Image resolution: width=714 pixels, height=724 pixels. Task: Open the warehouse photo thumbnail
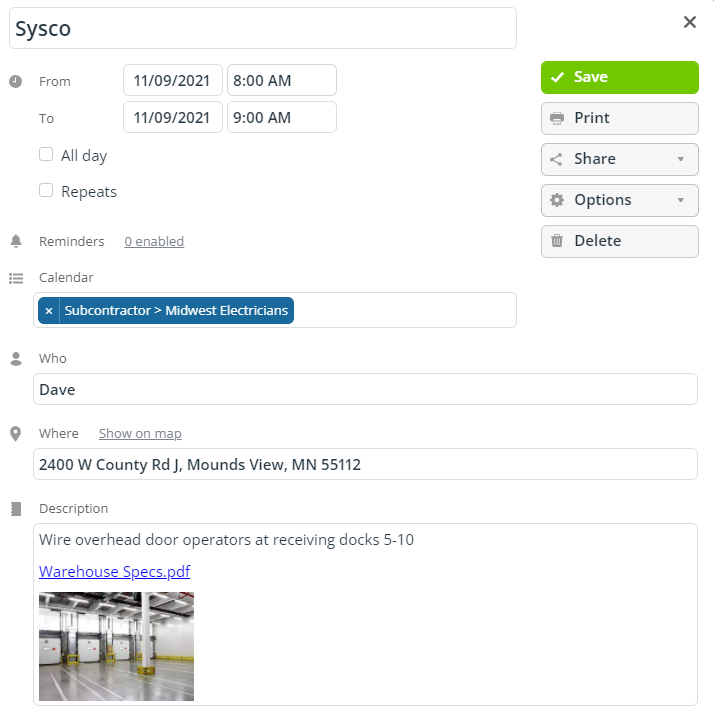point(116,646)
